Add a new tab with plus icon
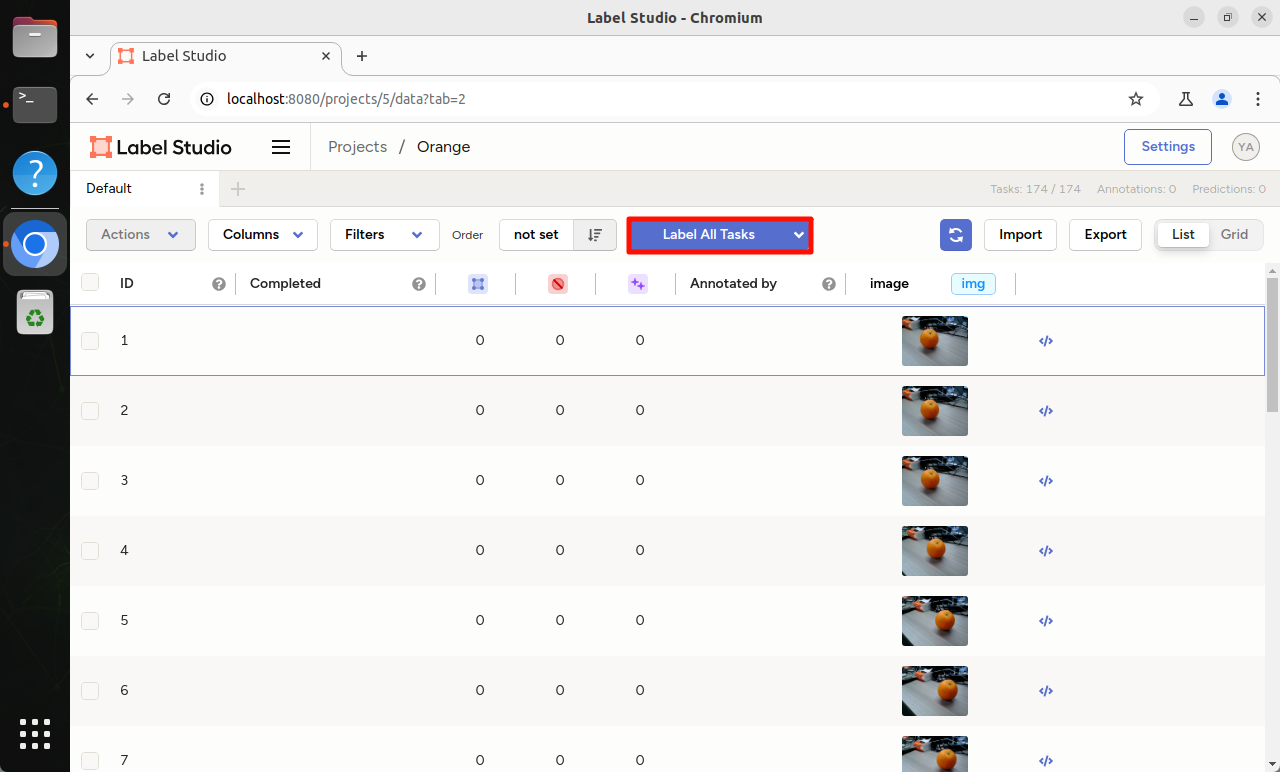Screen dimensions: 1280x772 [x=238, y=189]
